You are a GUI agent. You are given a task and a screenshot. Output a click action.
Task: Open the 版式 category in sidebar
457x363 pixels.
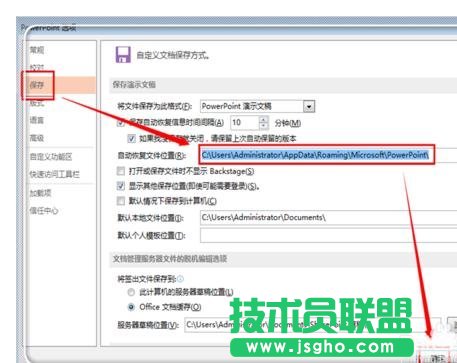(x=37, y=103)
